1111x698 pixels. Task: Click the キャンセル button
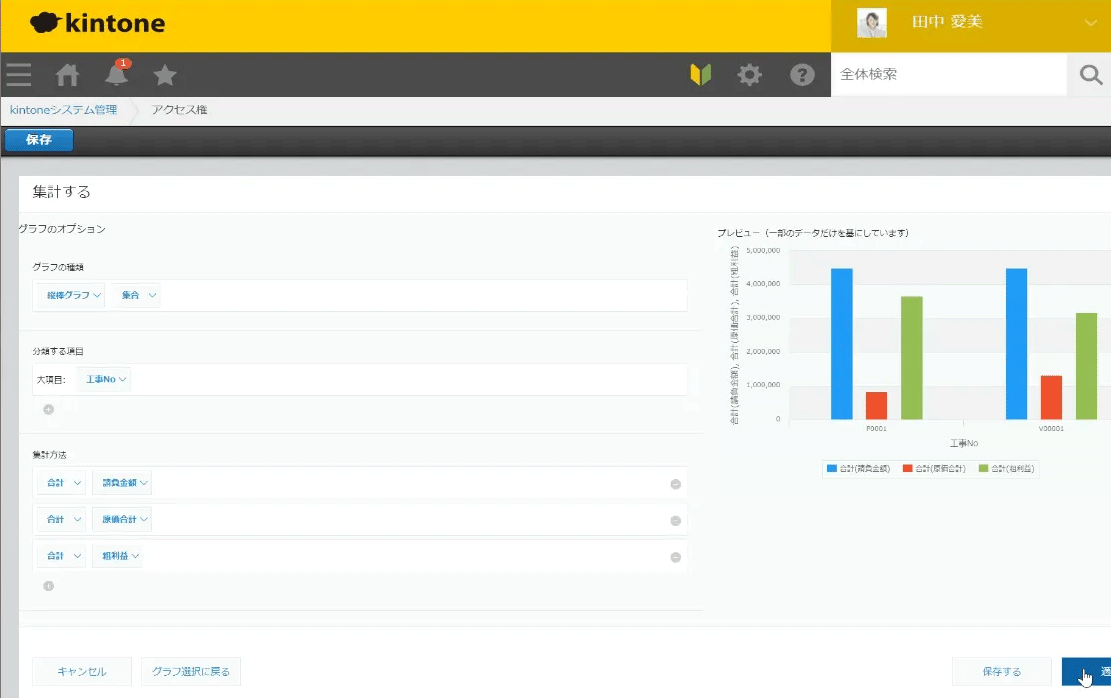[x=82, y=672]
